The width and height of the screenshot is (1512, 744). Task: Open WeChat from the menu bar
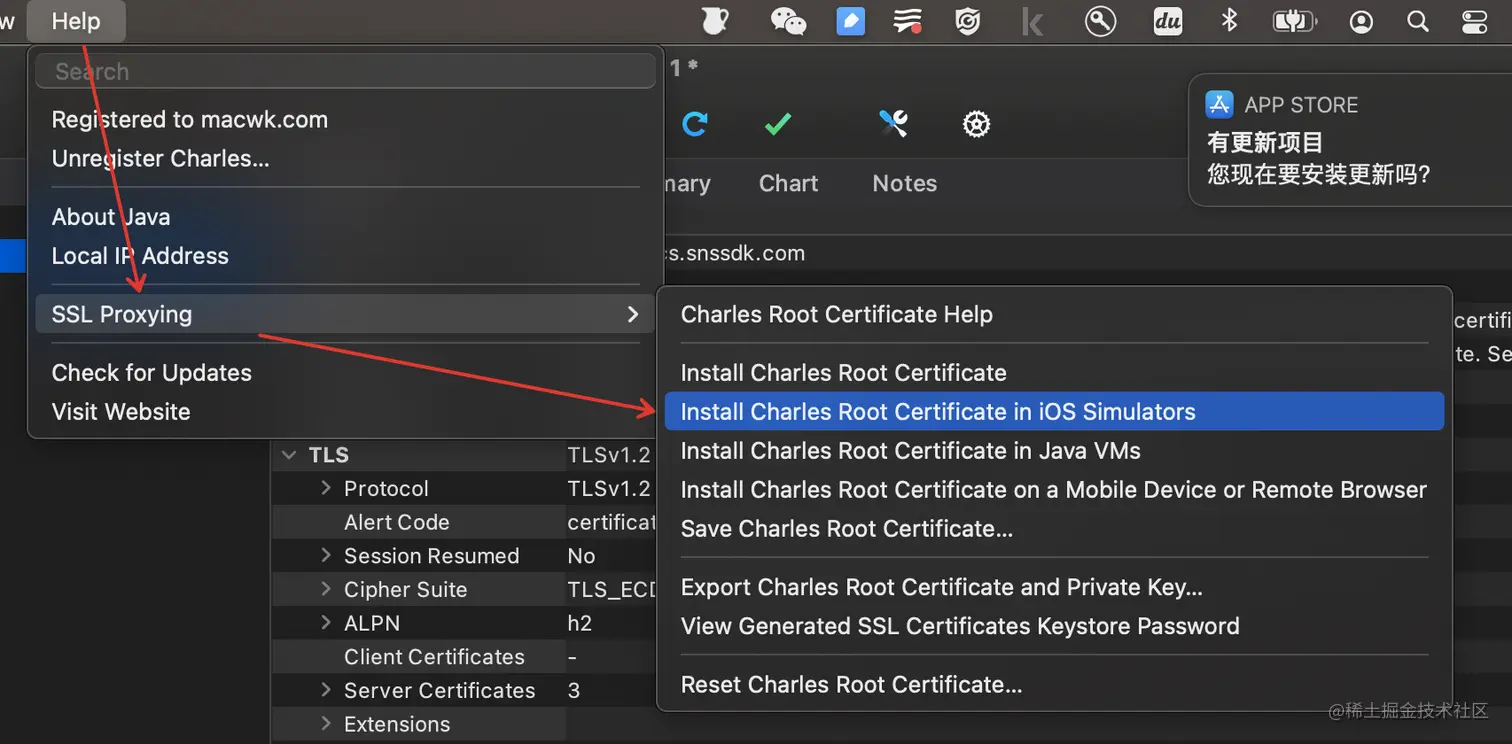click(788, 21)
